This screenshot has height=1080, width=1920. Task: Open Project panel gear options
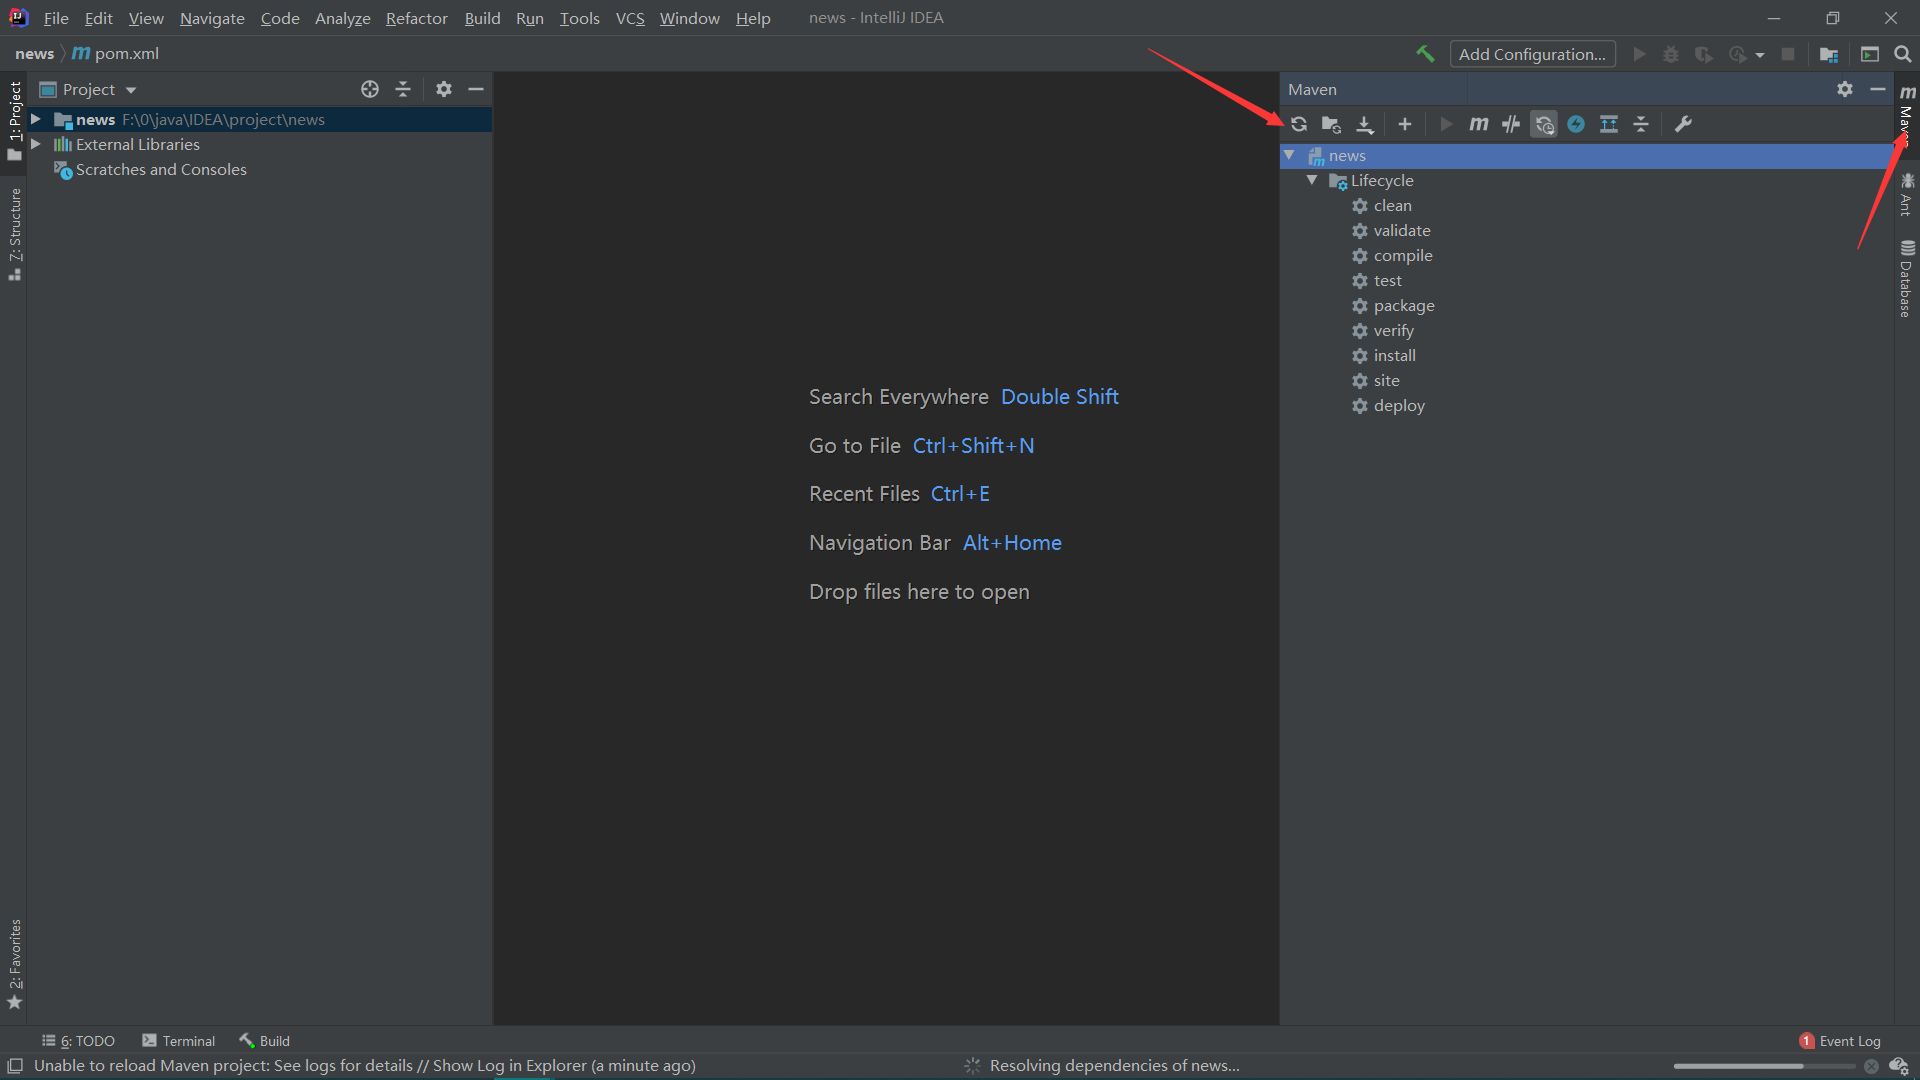point(444,89)
